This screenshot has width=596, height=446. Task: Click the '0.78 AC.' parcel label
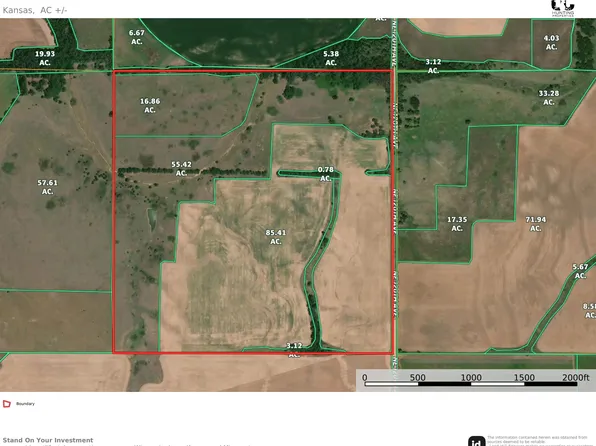325,174
